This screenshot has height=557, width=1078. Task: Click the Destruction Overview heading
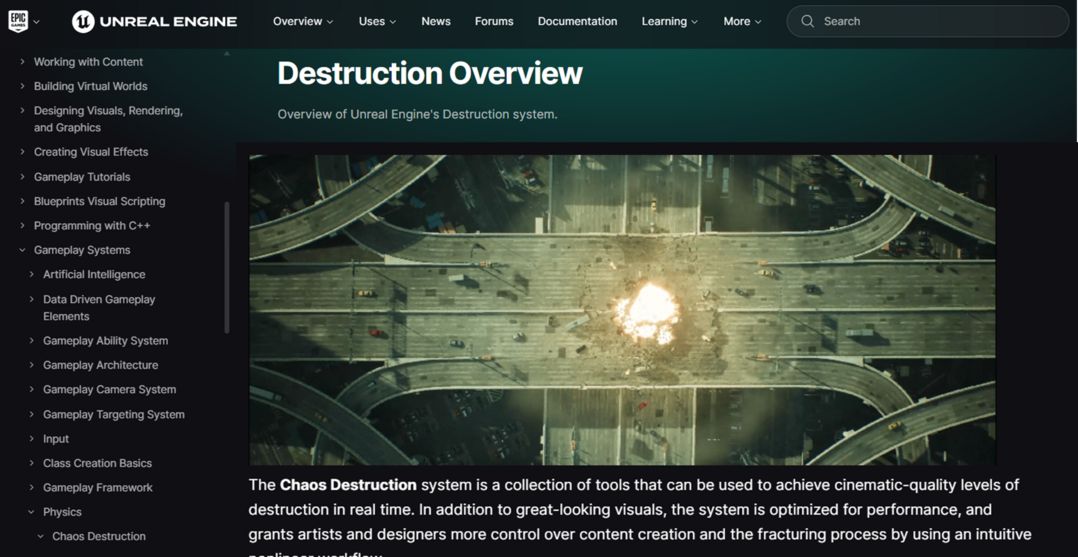coord(430,74)
